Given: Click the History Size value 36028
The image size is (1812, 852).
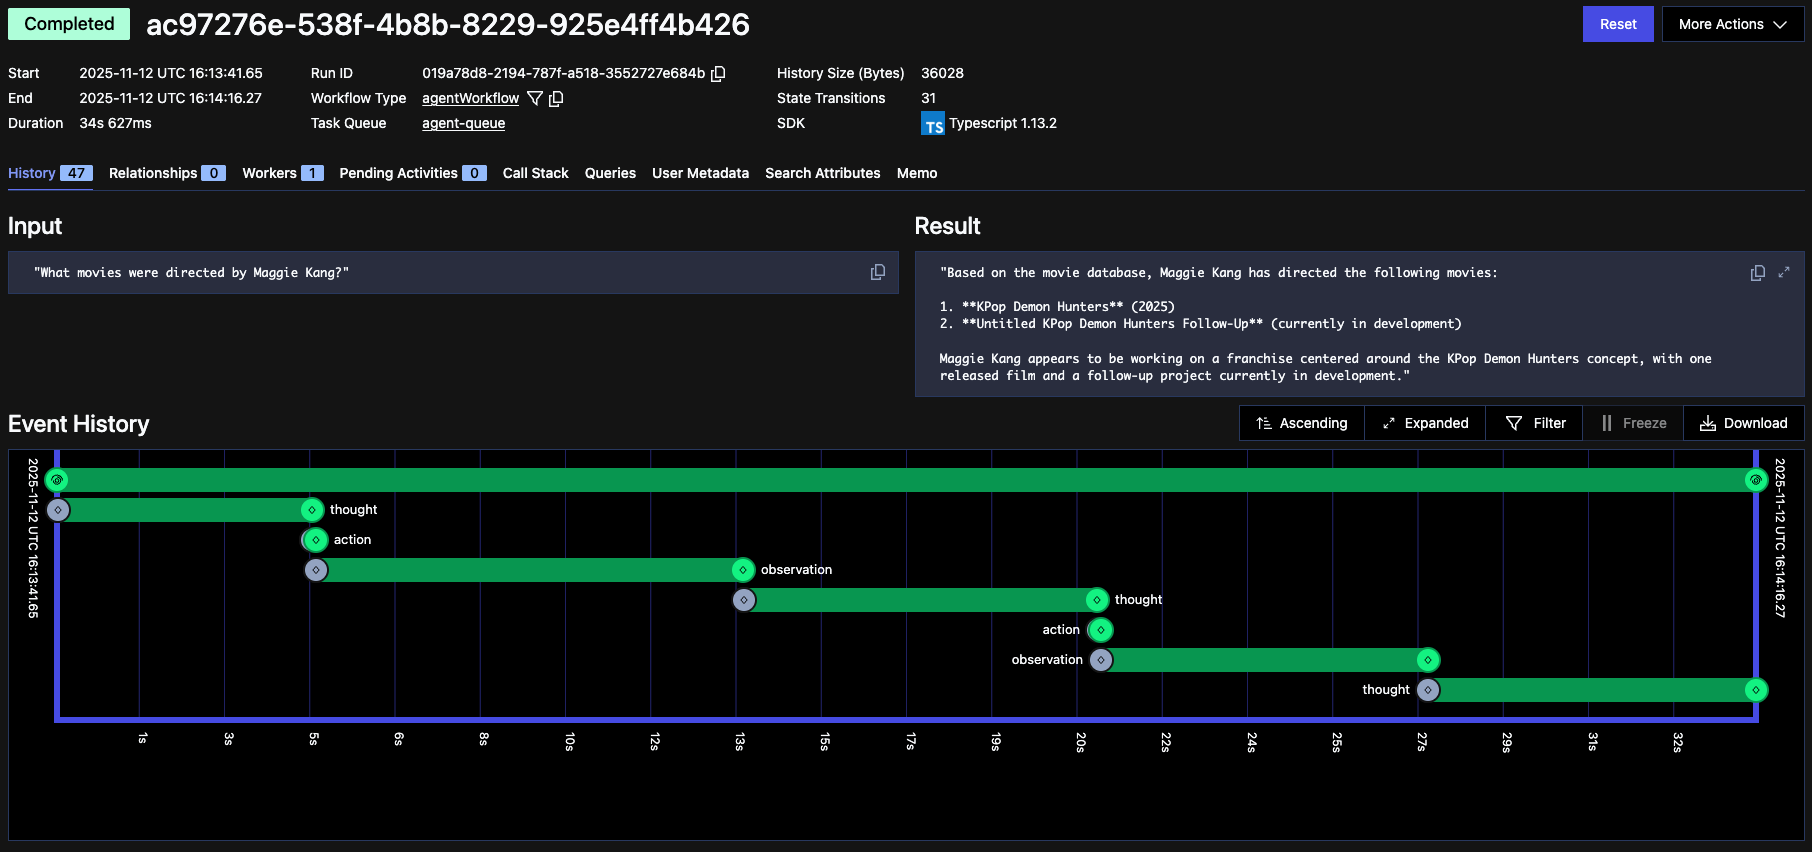Looking at the screenshot, I should pyautogui.click(x=942, y=73).
